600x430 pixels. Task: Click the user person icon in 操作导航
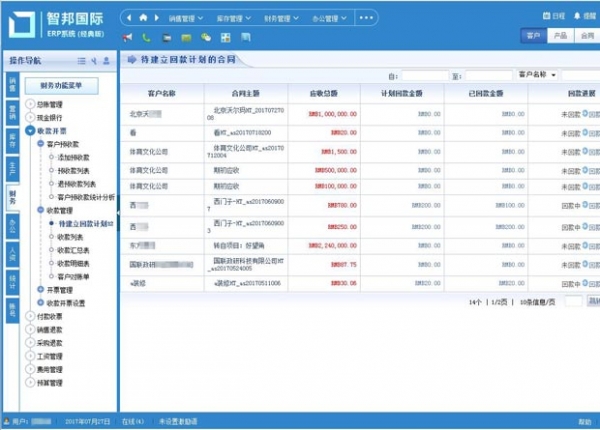point(106,61)
